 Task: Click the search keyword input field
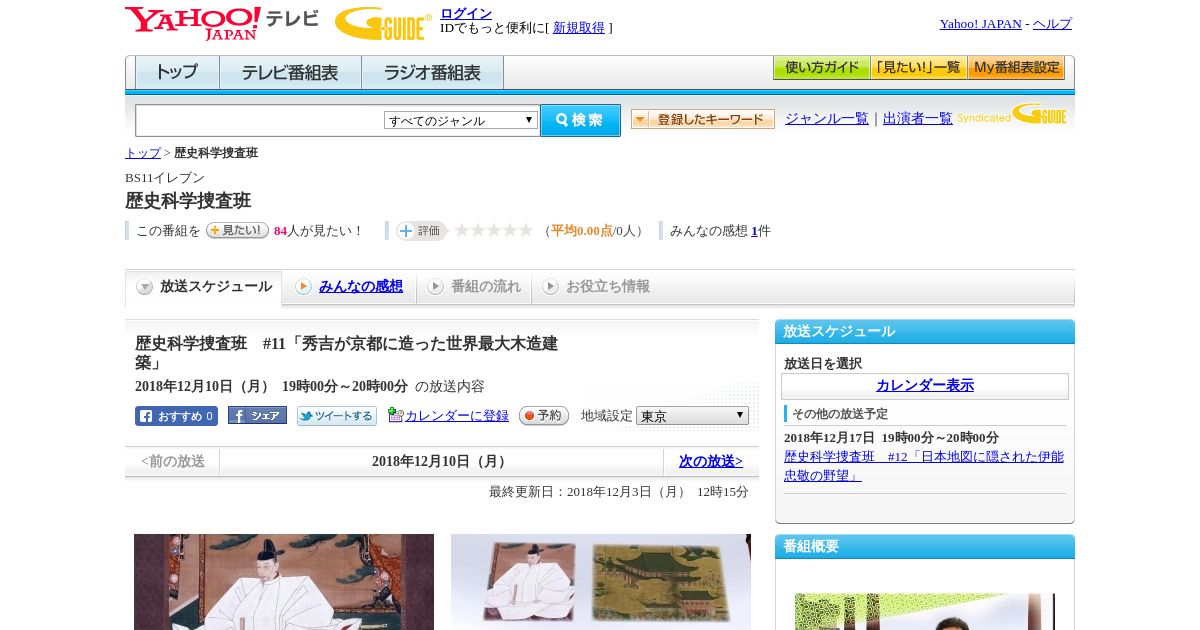click(260, 121)
